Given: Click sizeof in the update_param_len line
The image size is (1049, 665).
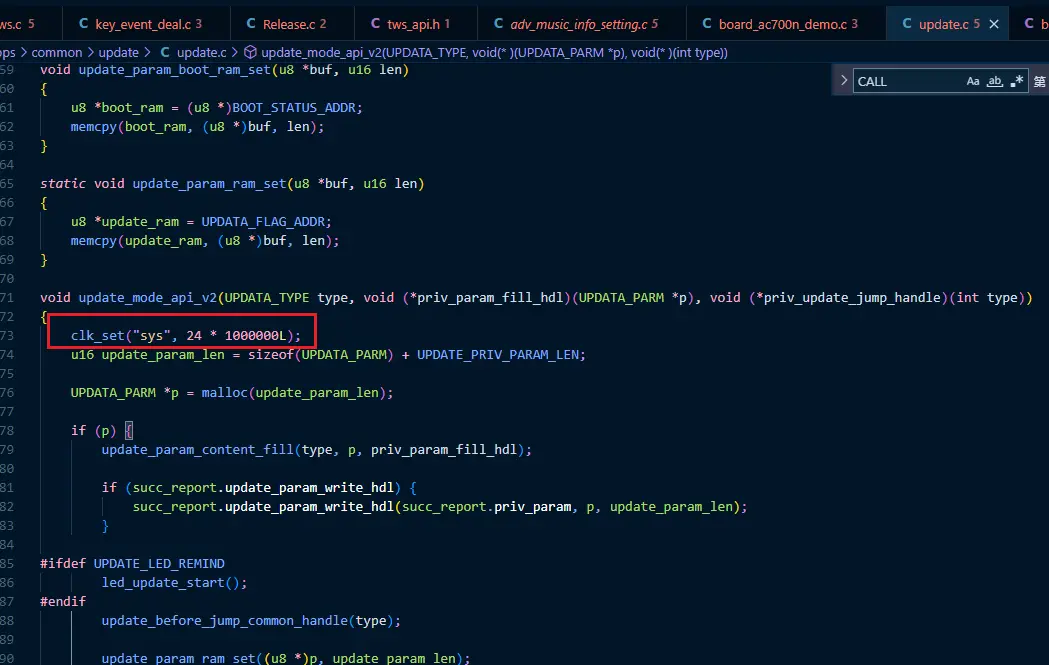Looking at the screenshot, I should 271,355.
